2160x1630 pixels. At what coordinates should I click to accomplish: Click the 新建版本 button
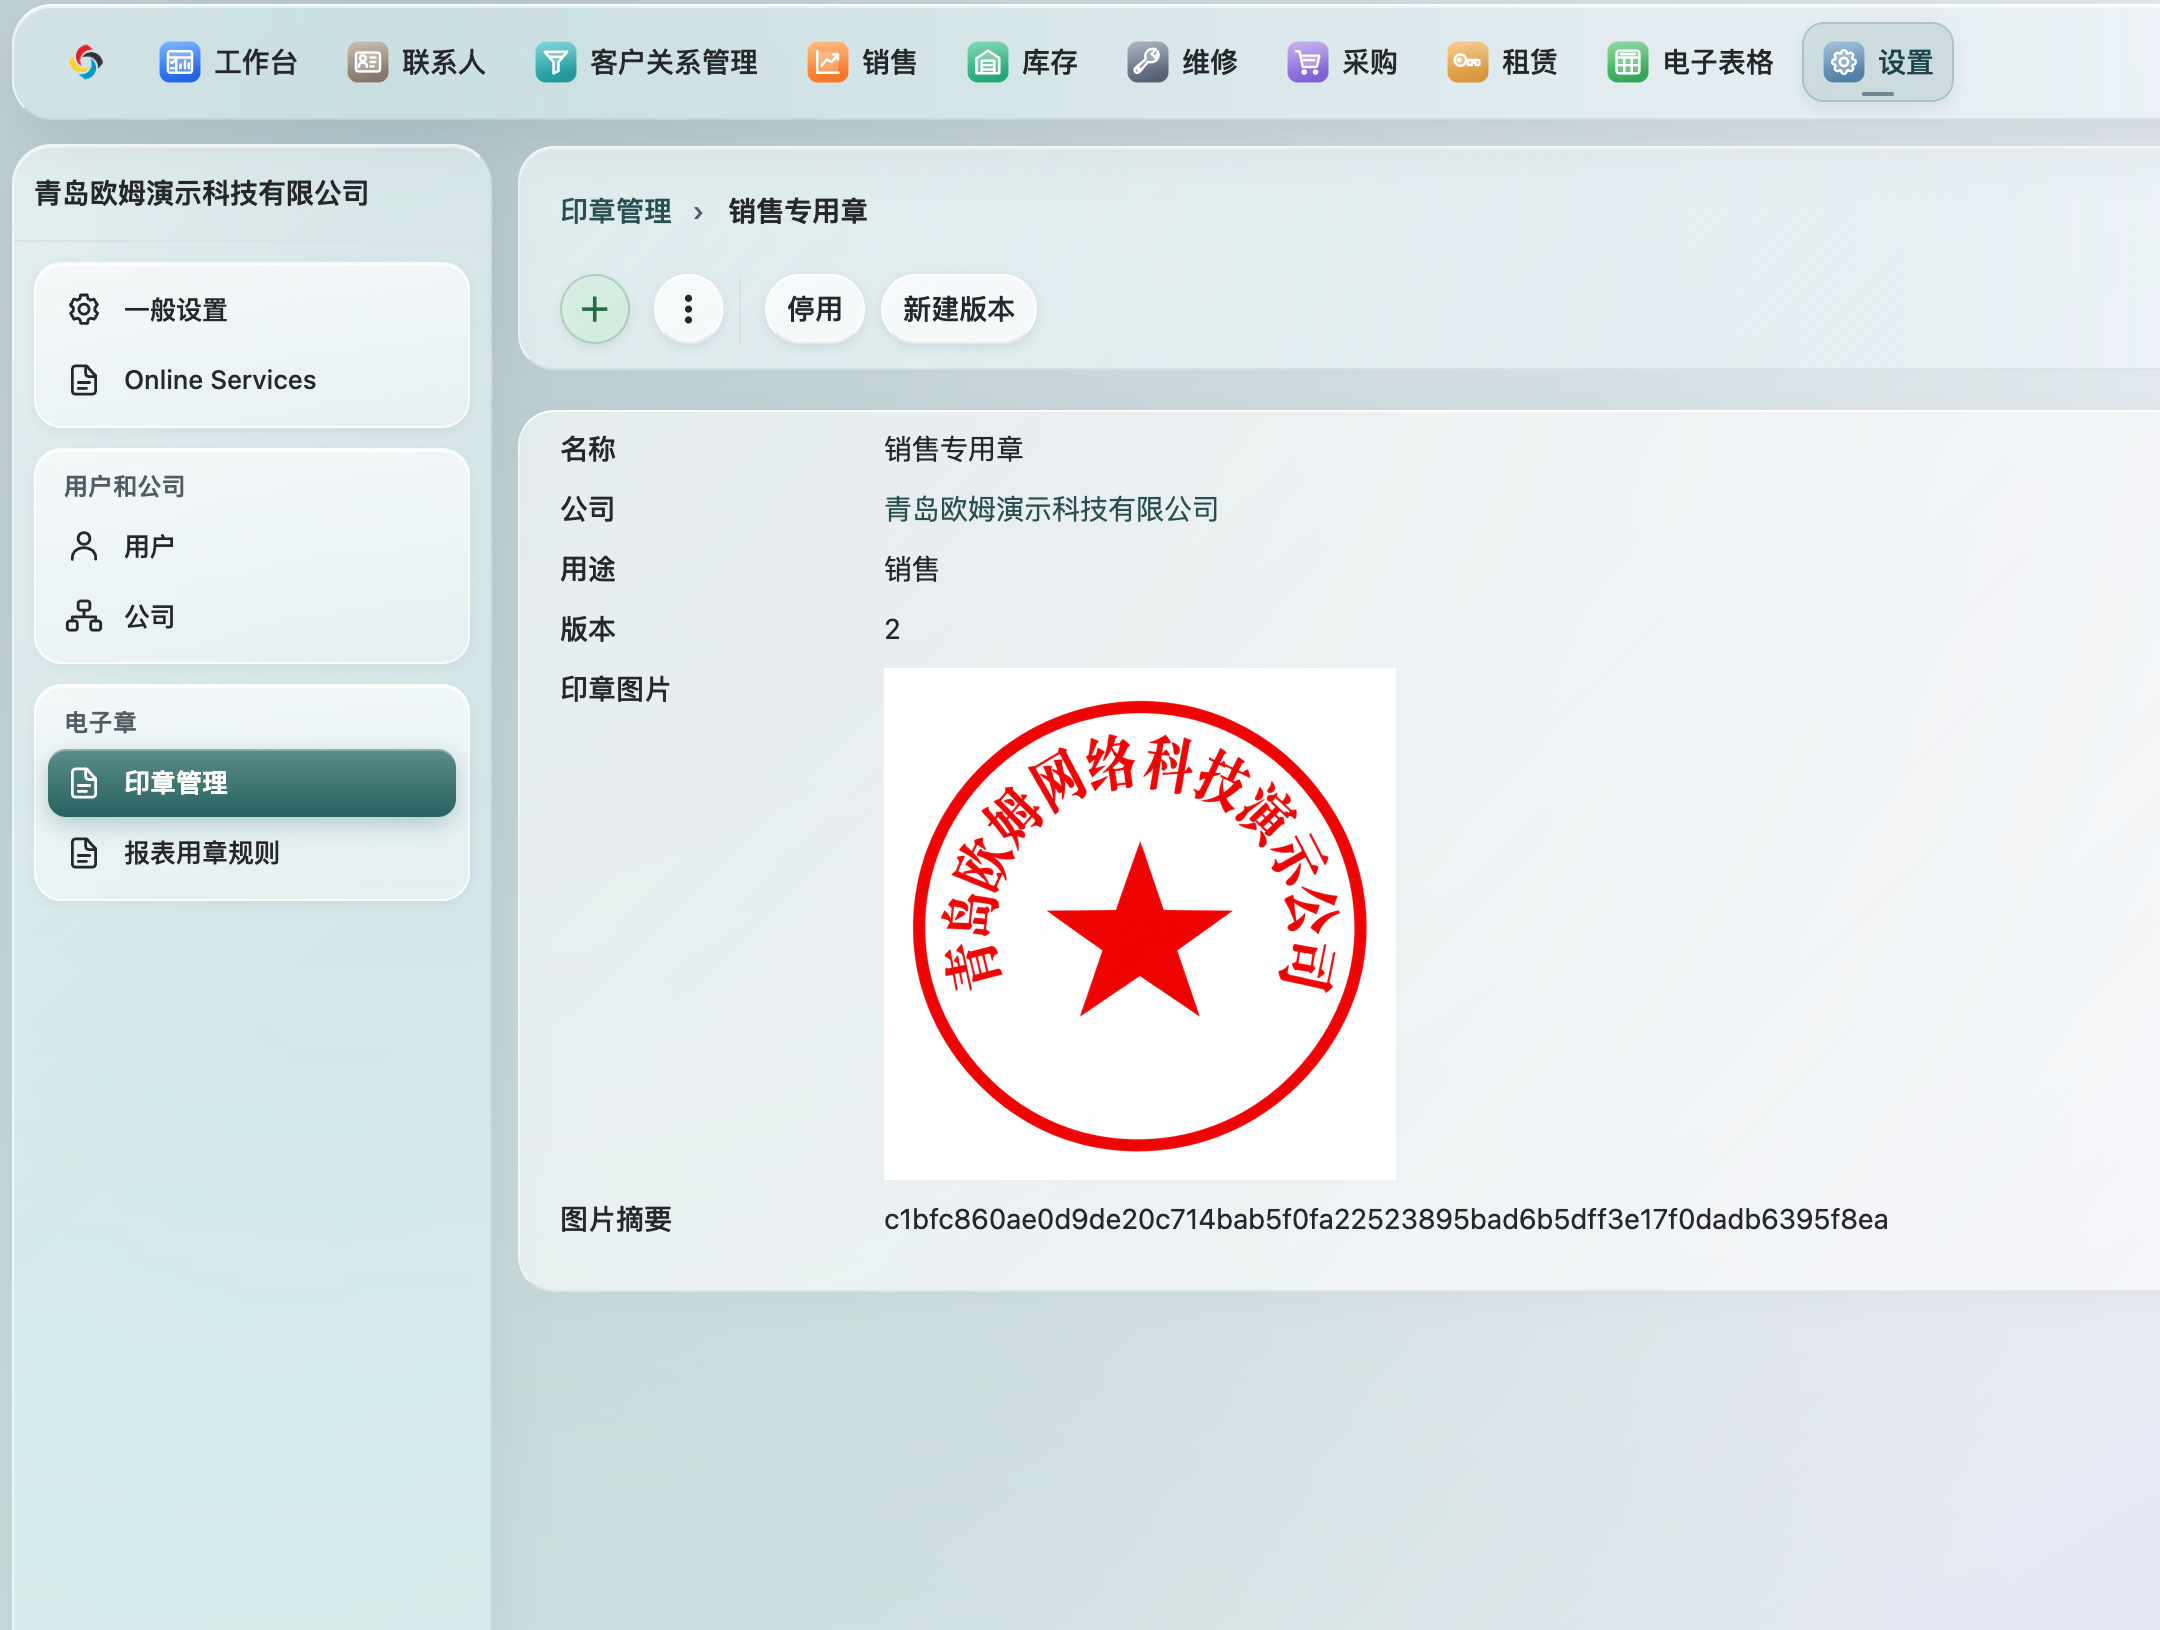(958, 309)
